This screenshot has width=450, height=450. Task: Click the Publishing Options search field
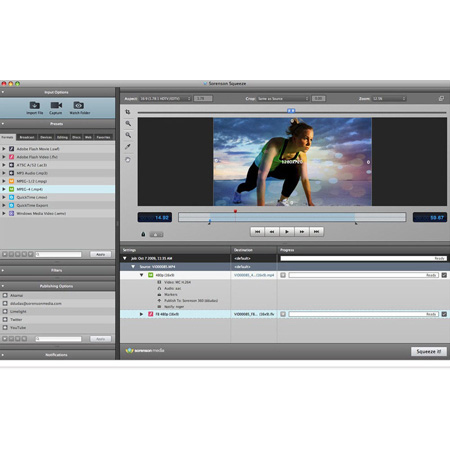[x=58, y=339]
